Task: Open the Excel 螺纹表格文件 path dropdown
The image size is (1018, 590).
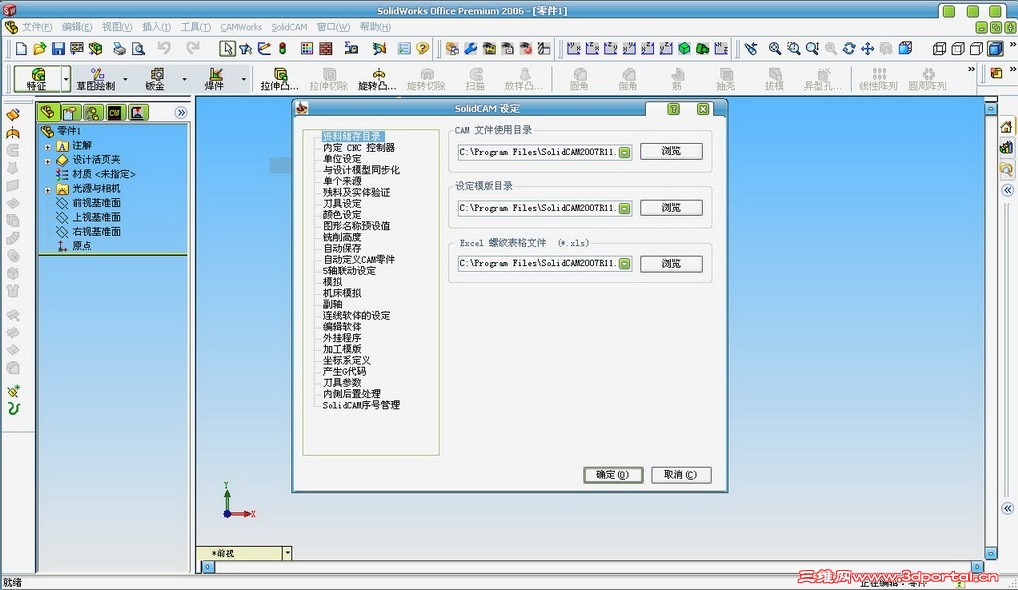Action: [x=625, y=264]
